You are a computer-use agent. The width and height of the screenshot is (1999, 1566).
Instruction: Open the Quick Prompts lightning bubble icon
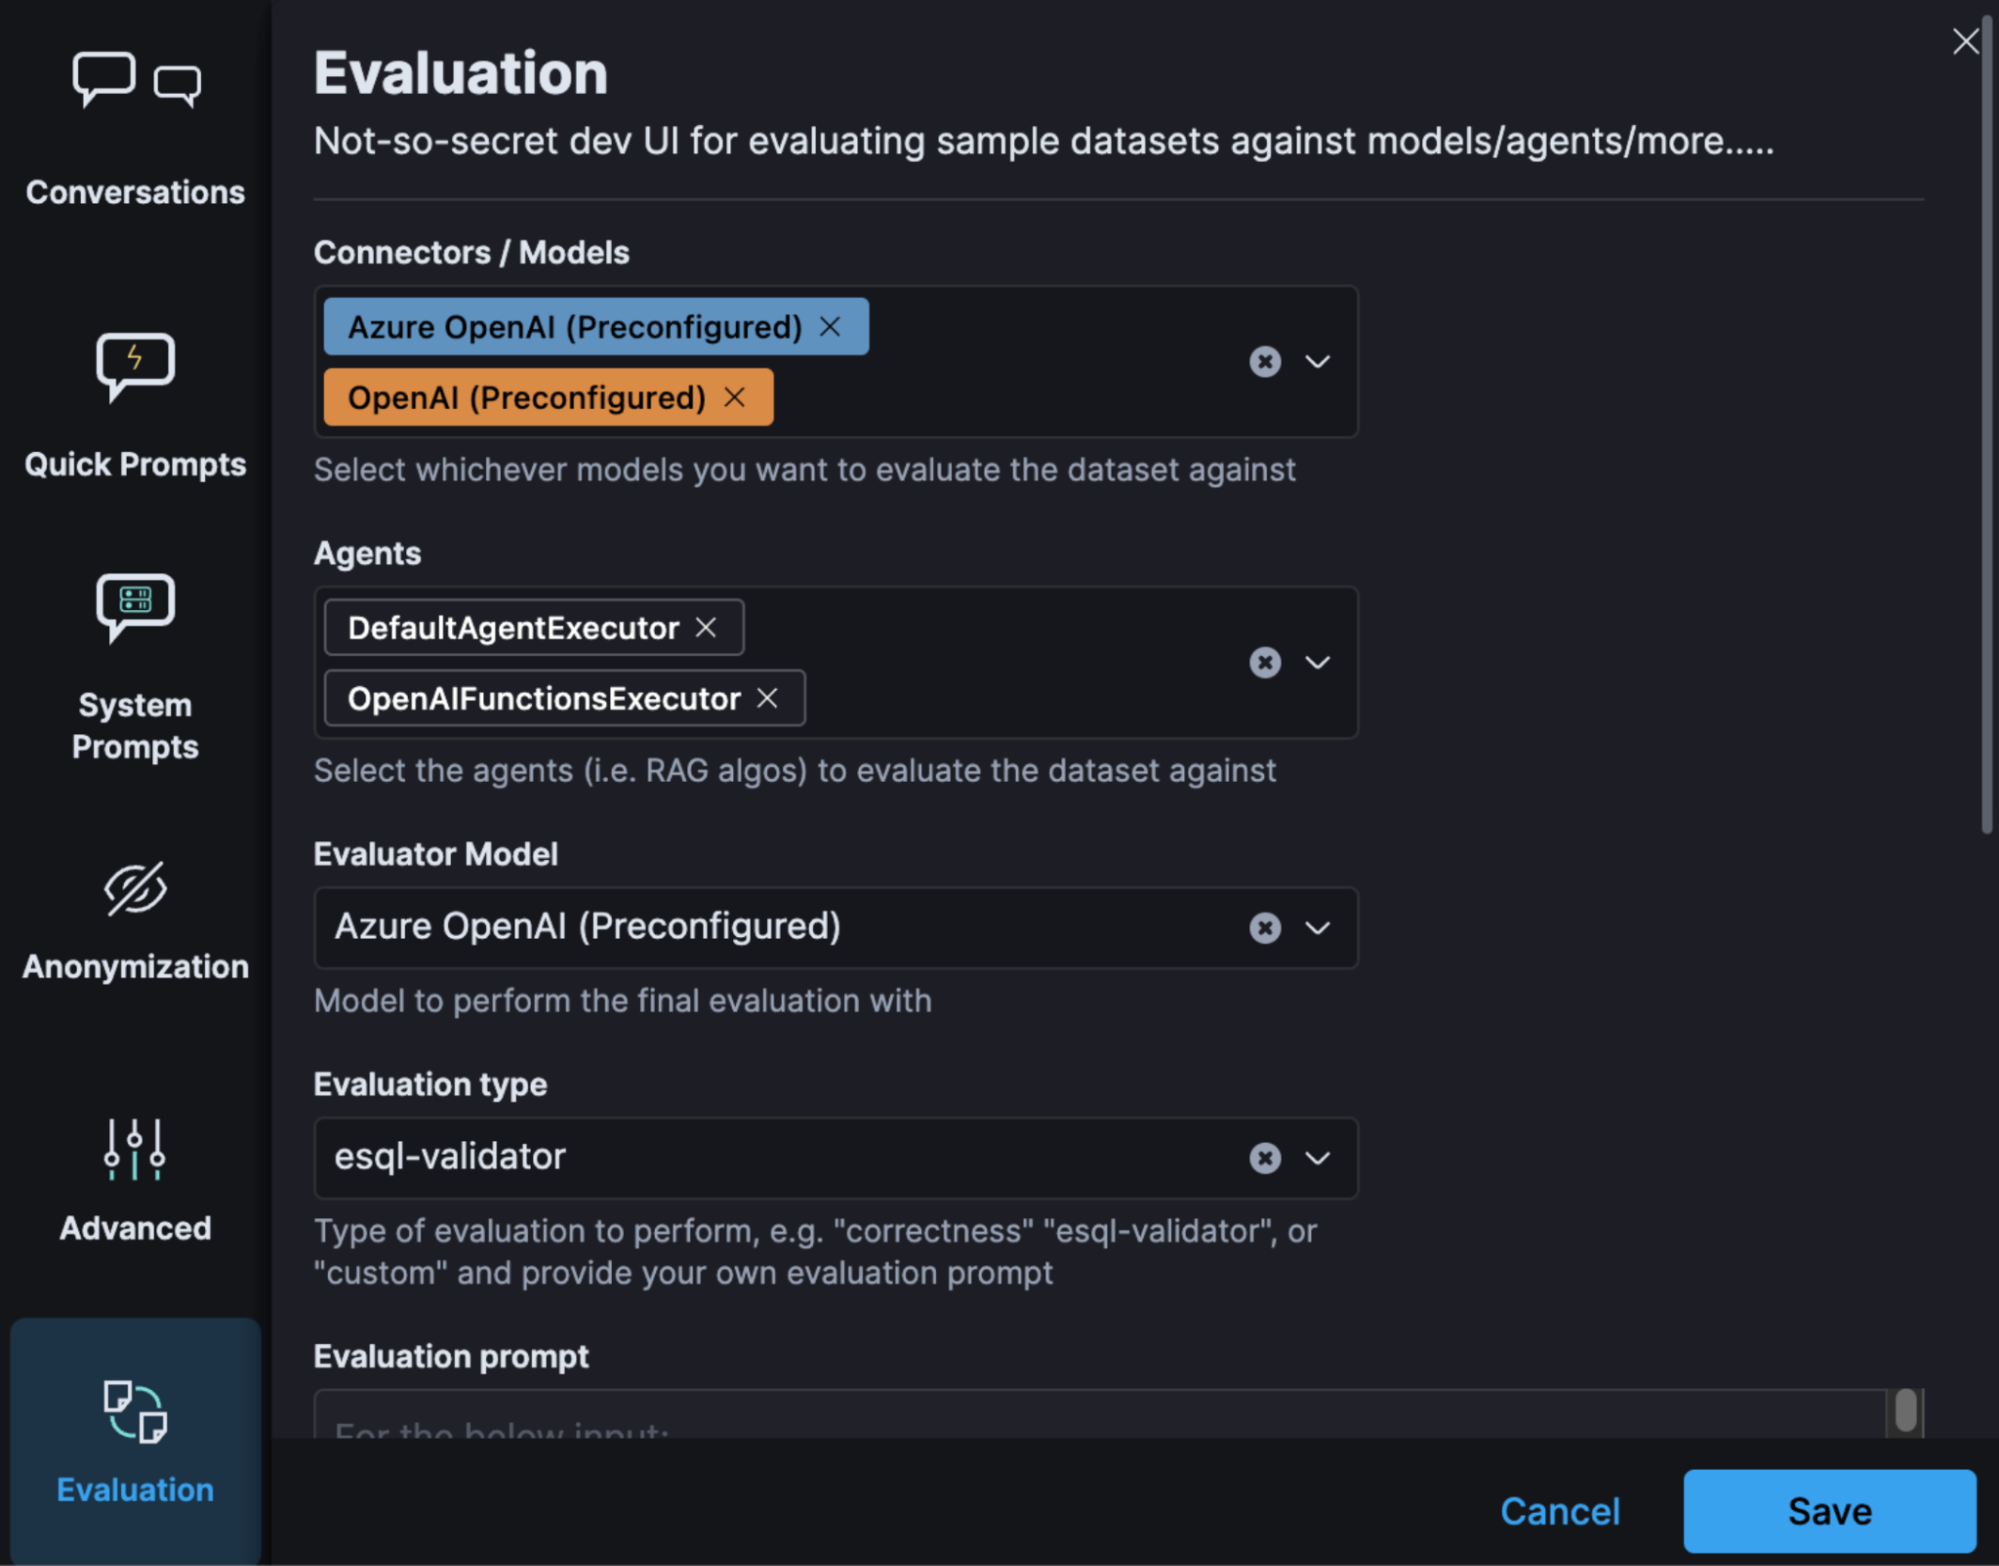click(135, 366)
